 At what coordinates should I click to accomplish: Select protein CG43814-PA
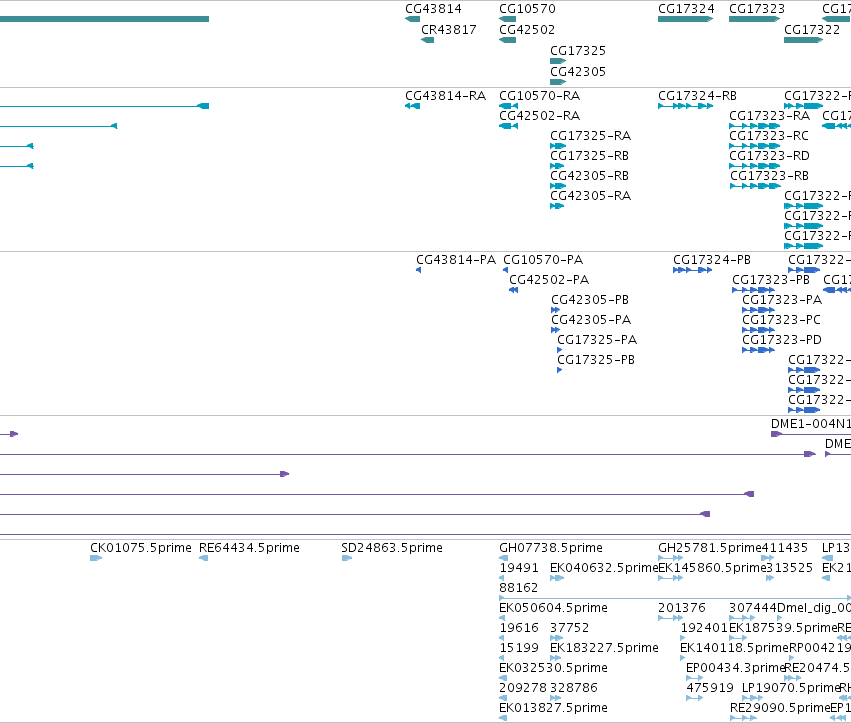[x=456, y=261]
